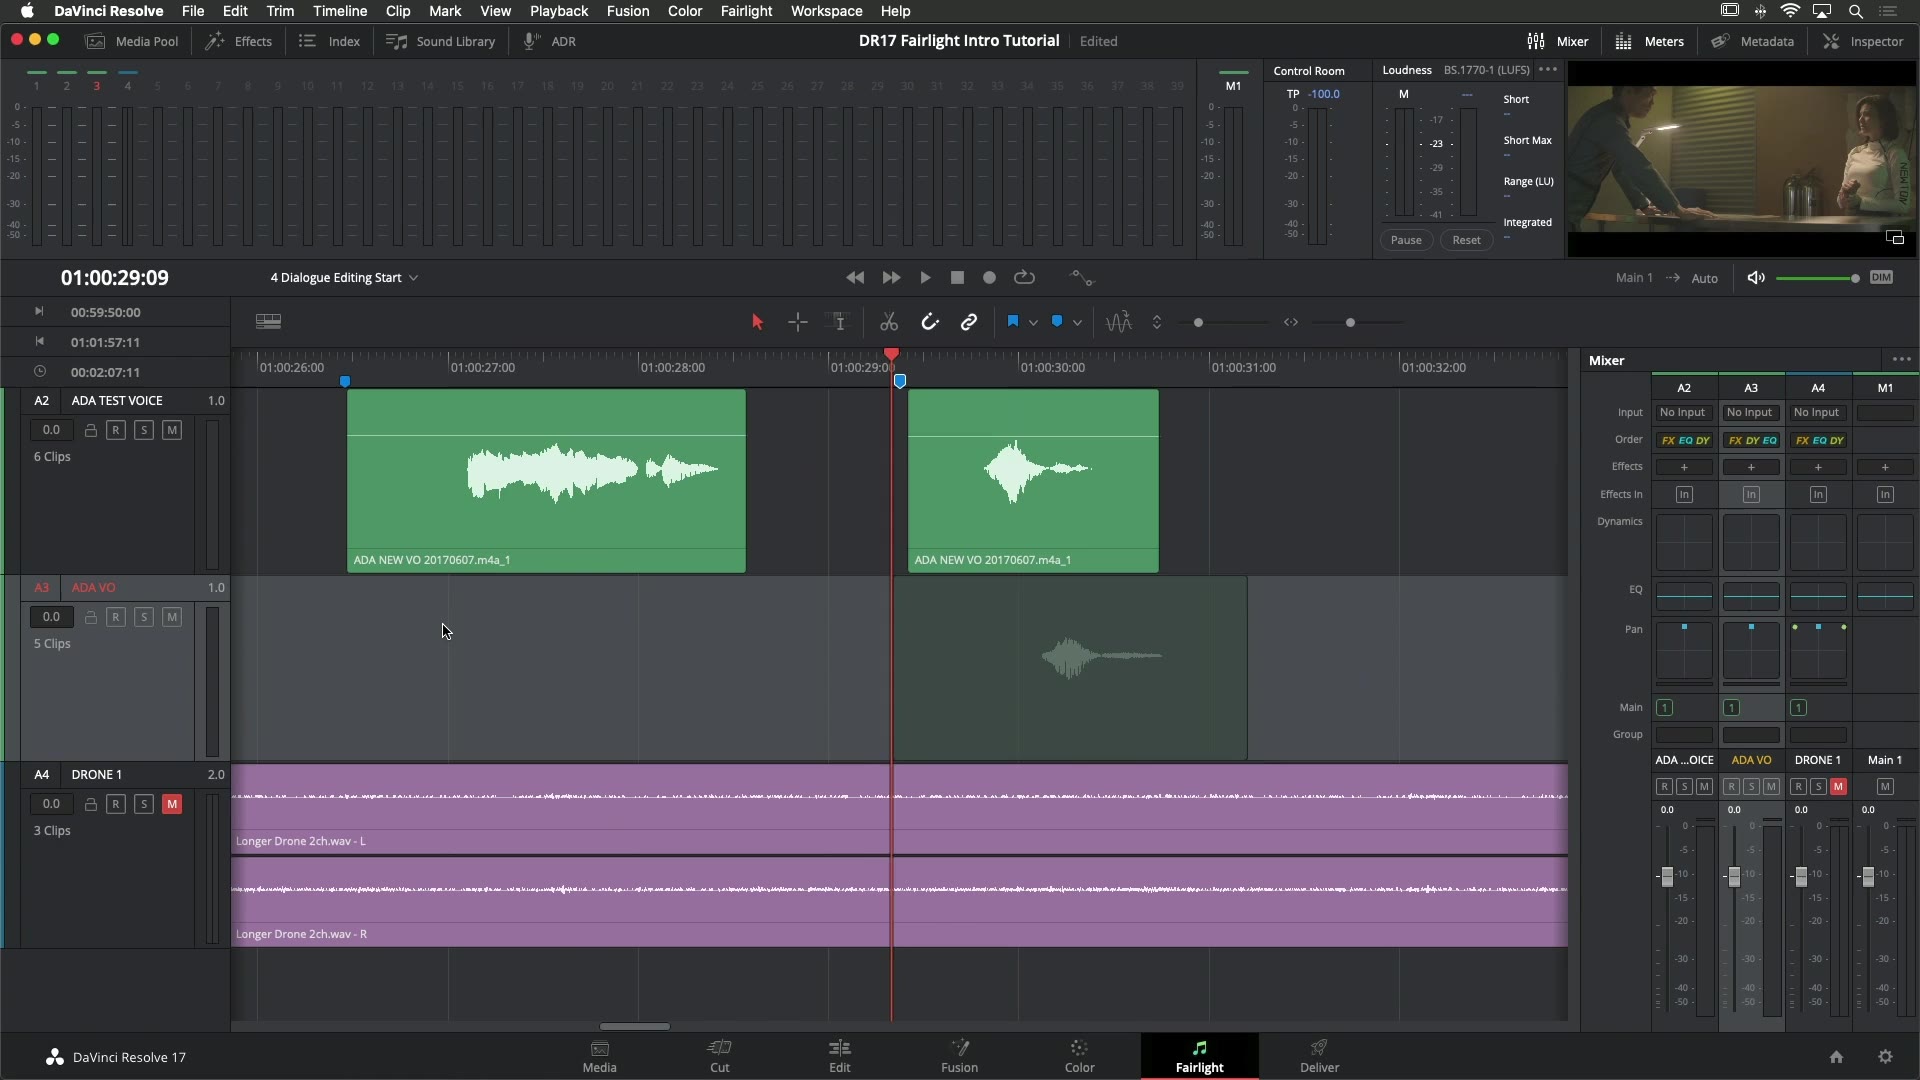This screenshot has width=1920, height=1080.
Task: Arm record on ADA TEST VOICE track
Action: tap(116, 430)
